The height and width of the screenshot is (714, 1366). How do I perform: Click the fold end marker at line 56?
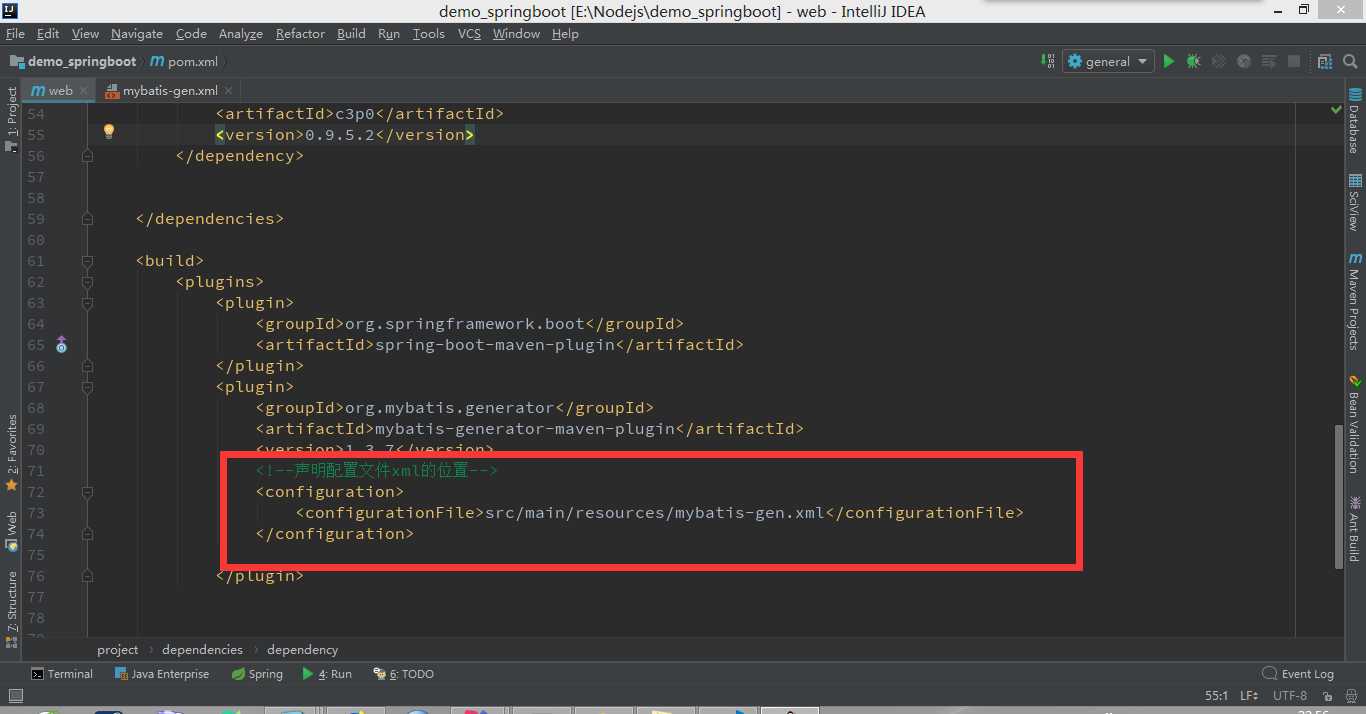pyautogui.click(x=87, y=156)
